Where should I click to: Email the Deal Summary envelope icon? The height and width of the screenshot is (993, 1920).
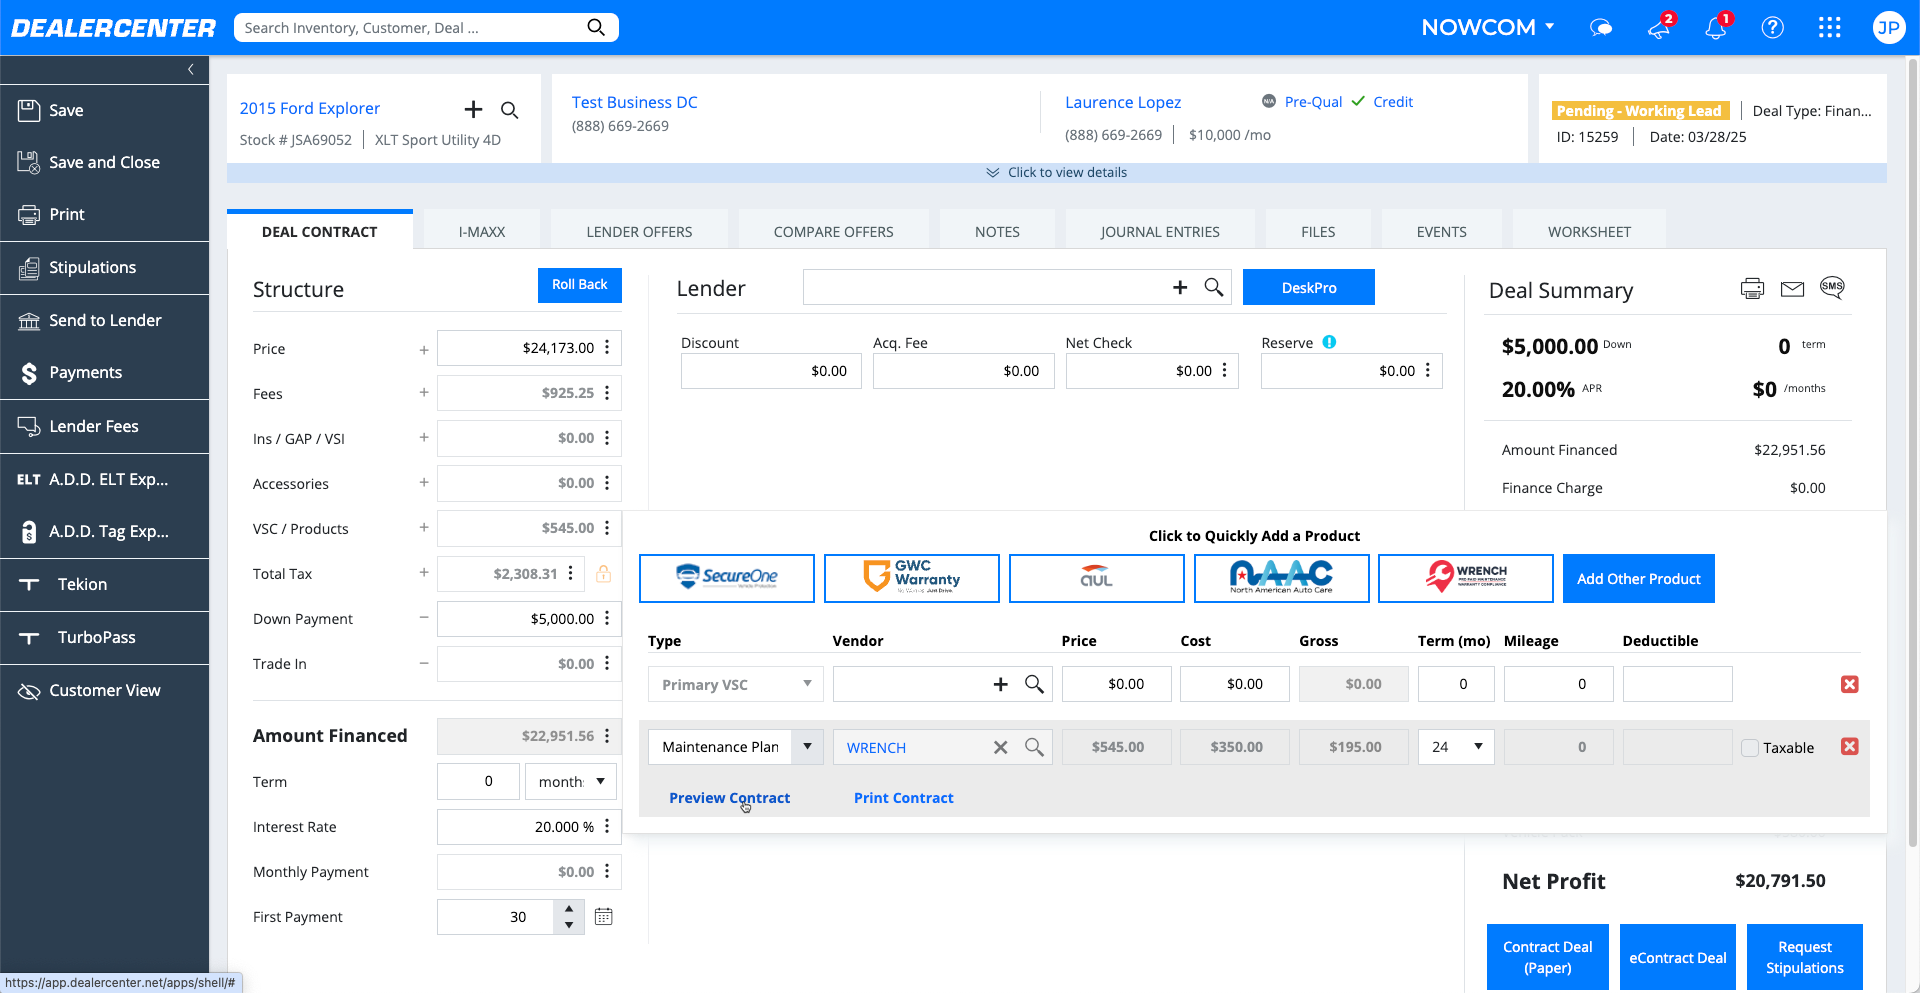(x=1792, y=289)
